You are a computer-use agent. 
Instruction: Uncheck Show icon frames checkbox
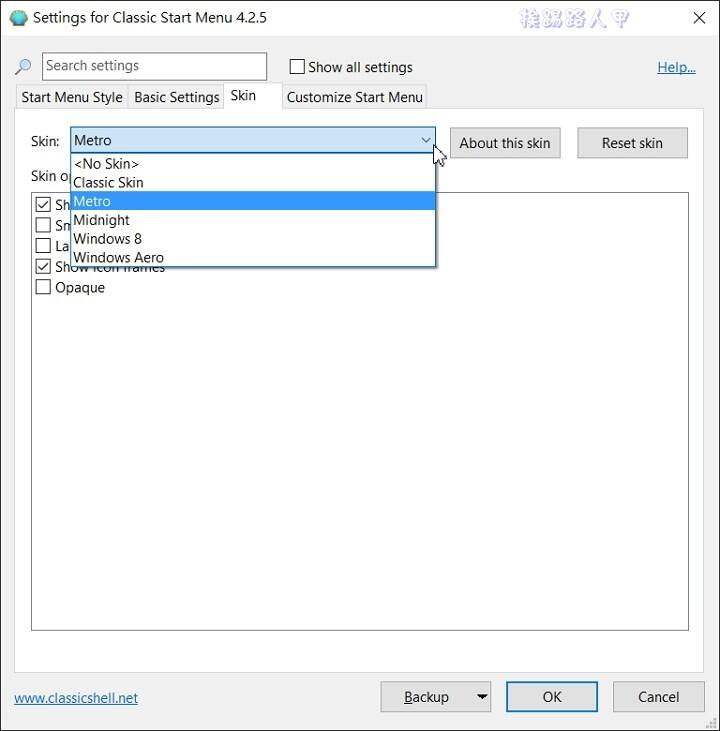(x=43, y=266)
